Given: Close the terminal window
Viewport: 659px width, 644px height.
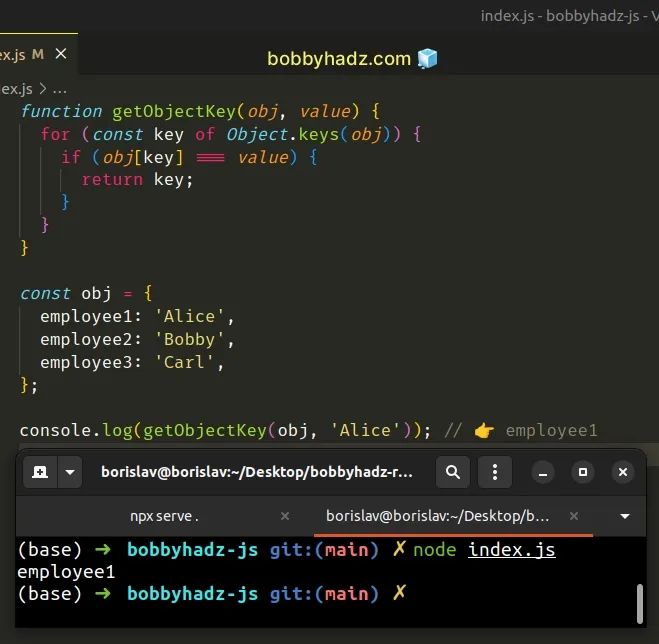Looking at the screenshot, I should coord(623,472).
